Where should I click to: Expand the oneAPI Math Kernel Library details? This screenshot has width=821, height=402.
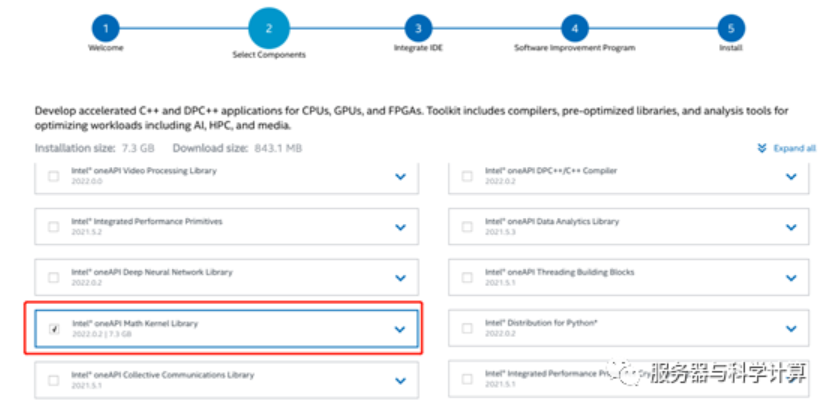400,329
